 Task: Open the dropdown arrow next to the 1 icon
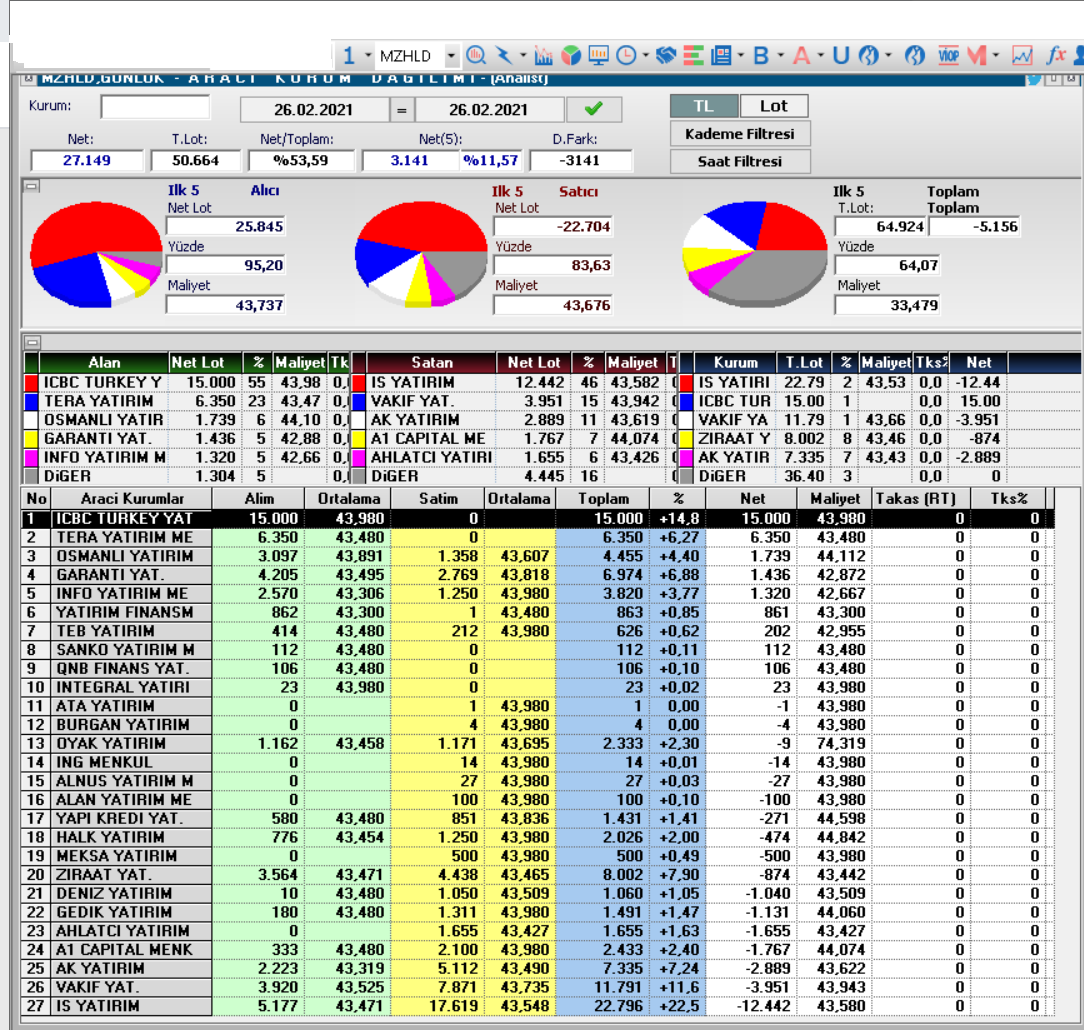click(x=368, y=55)
